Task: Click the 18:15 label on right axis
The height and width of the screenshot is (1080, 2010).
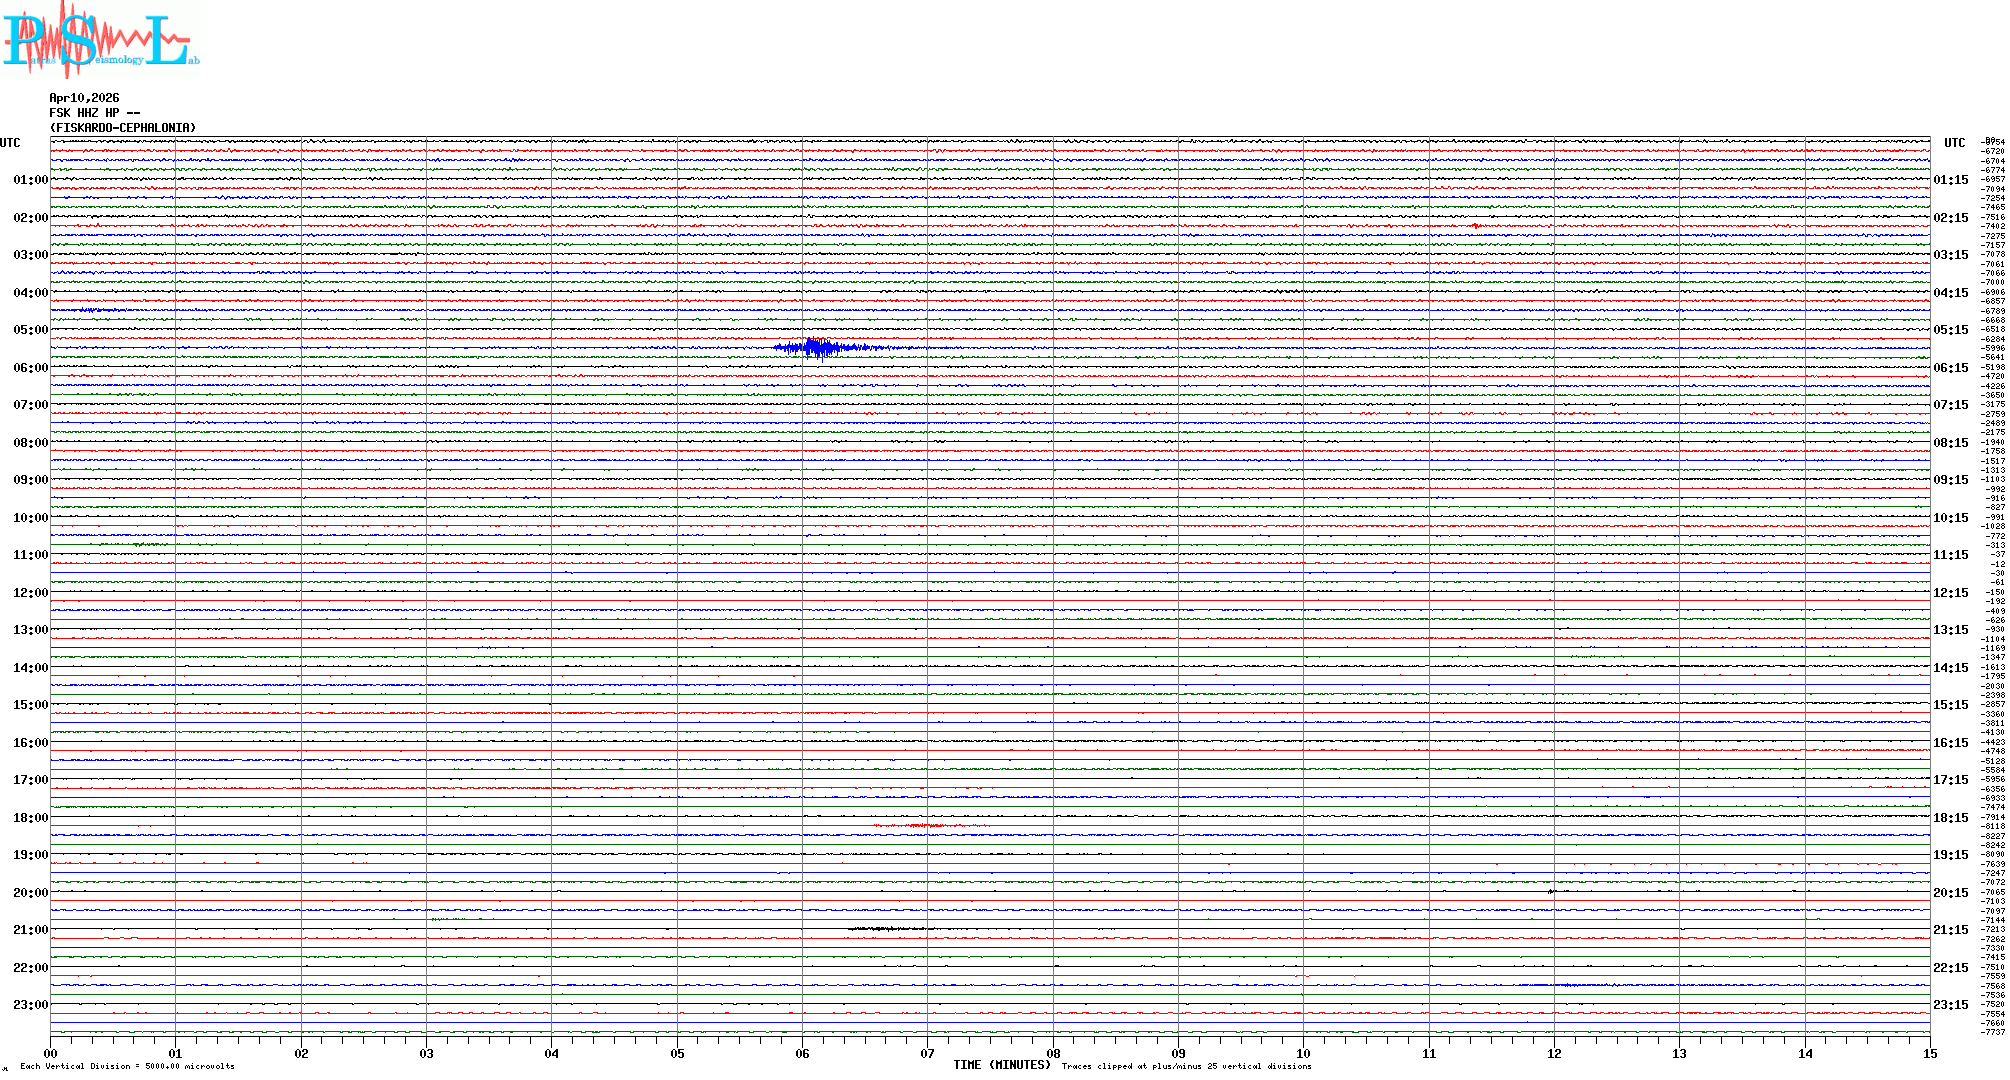Action: 1950,818
